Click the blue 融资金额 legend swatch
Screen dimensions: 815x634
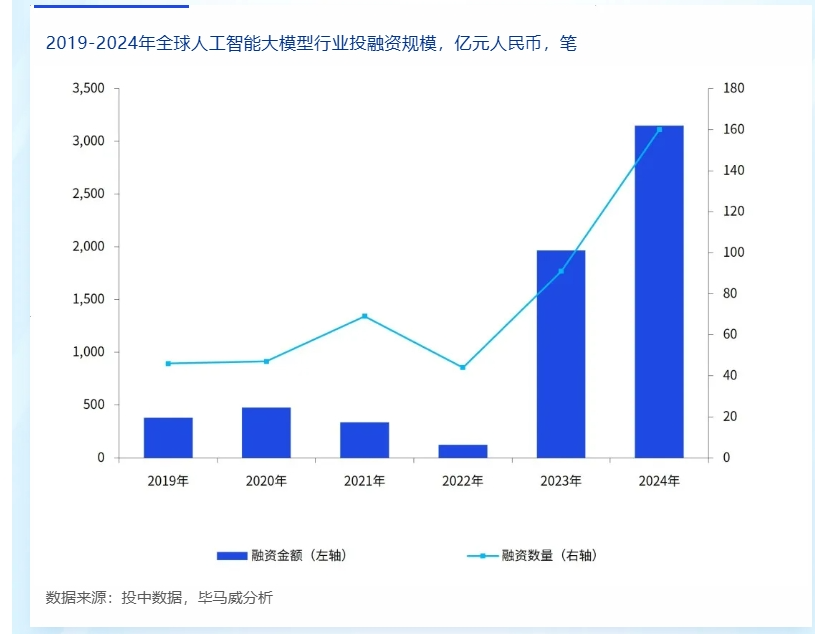click(x=231, y=555)
